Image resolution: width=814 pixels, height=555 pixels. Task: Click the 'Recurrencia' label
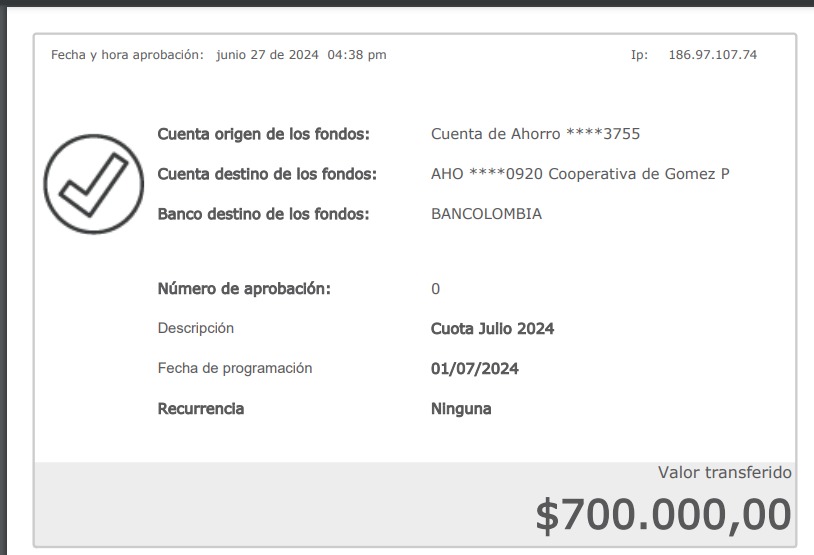201,409
